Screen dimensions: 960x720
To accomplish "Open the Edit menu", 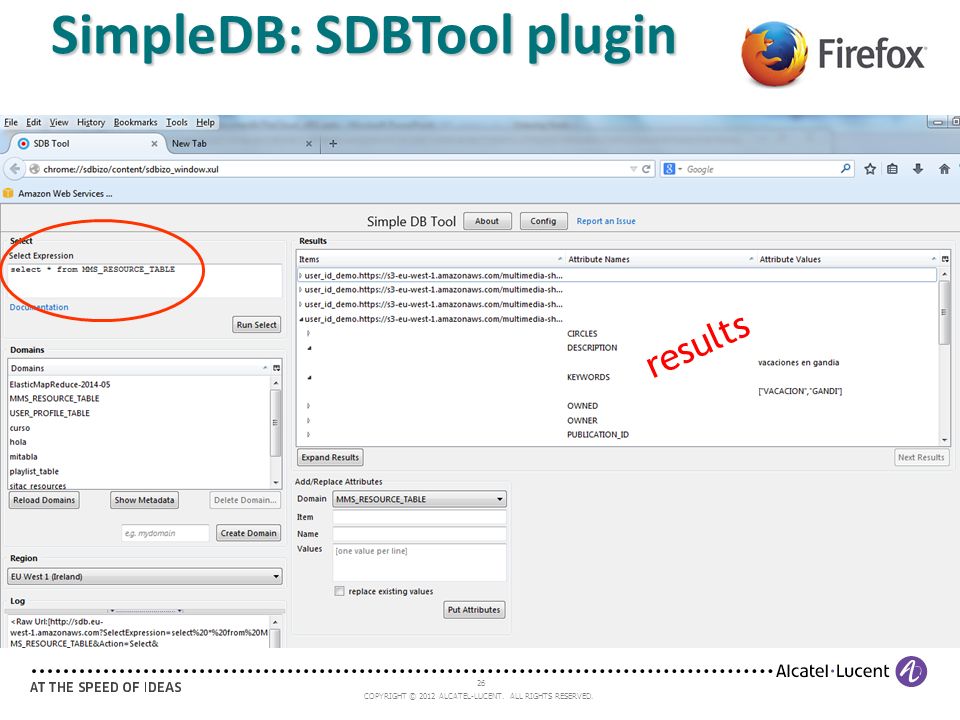I will pyautogui.click(x=34, y=122).
